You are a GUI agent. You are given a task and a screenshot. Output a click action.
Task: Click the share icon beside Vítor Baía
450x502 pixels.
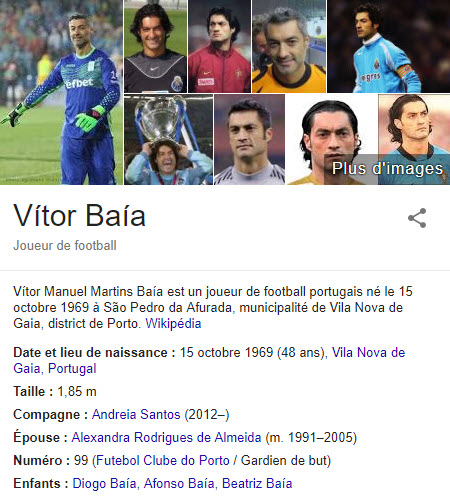(x=417, y=218)
